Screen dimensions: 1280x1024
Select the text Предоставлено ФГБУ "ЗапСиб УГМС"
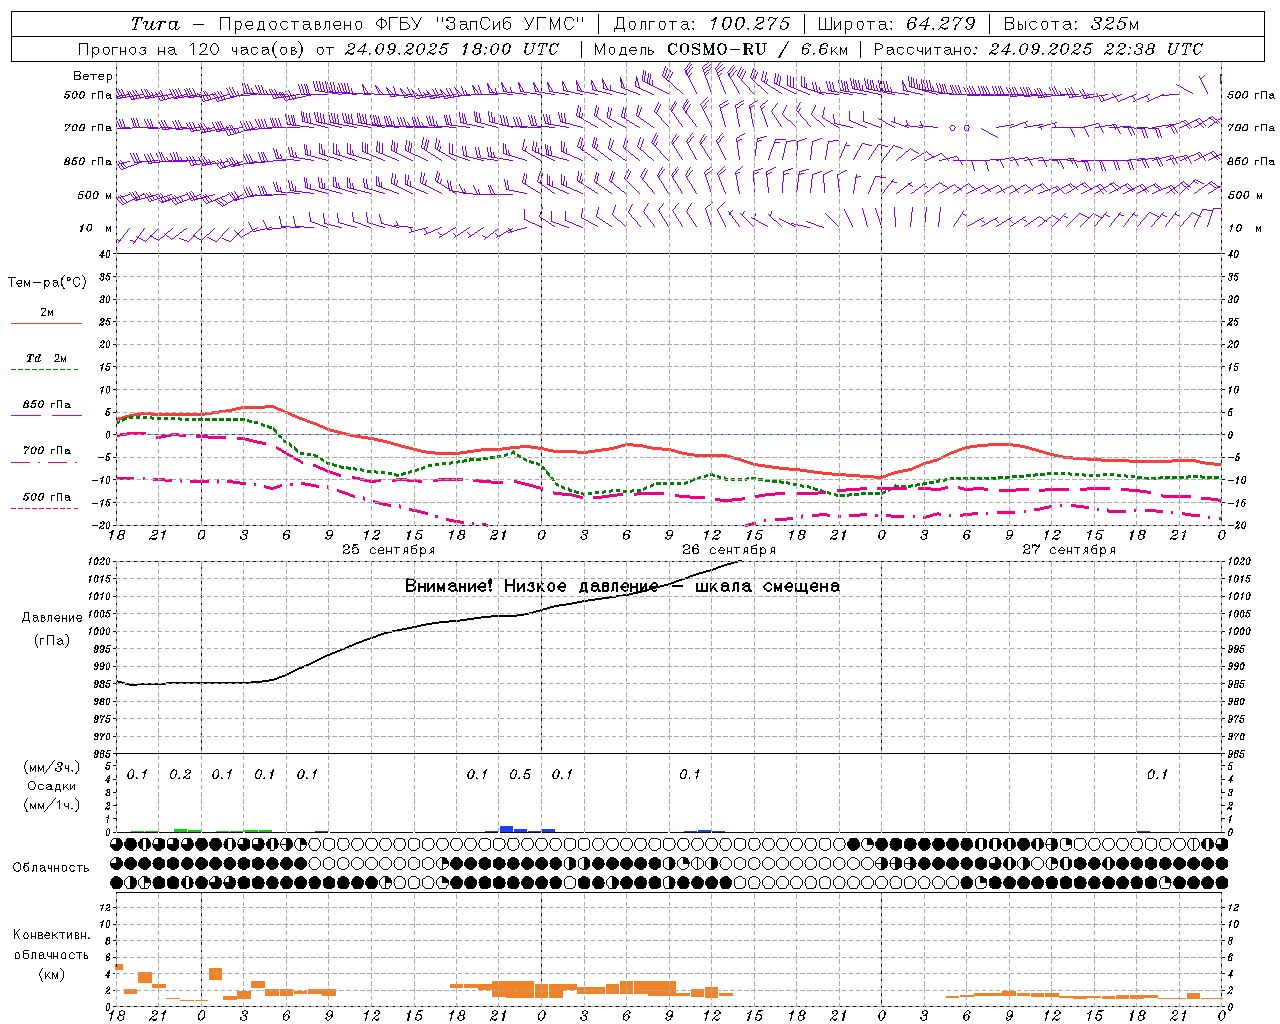(401, 24)
